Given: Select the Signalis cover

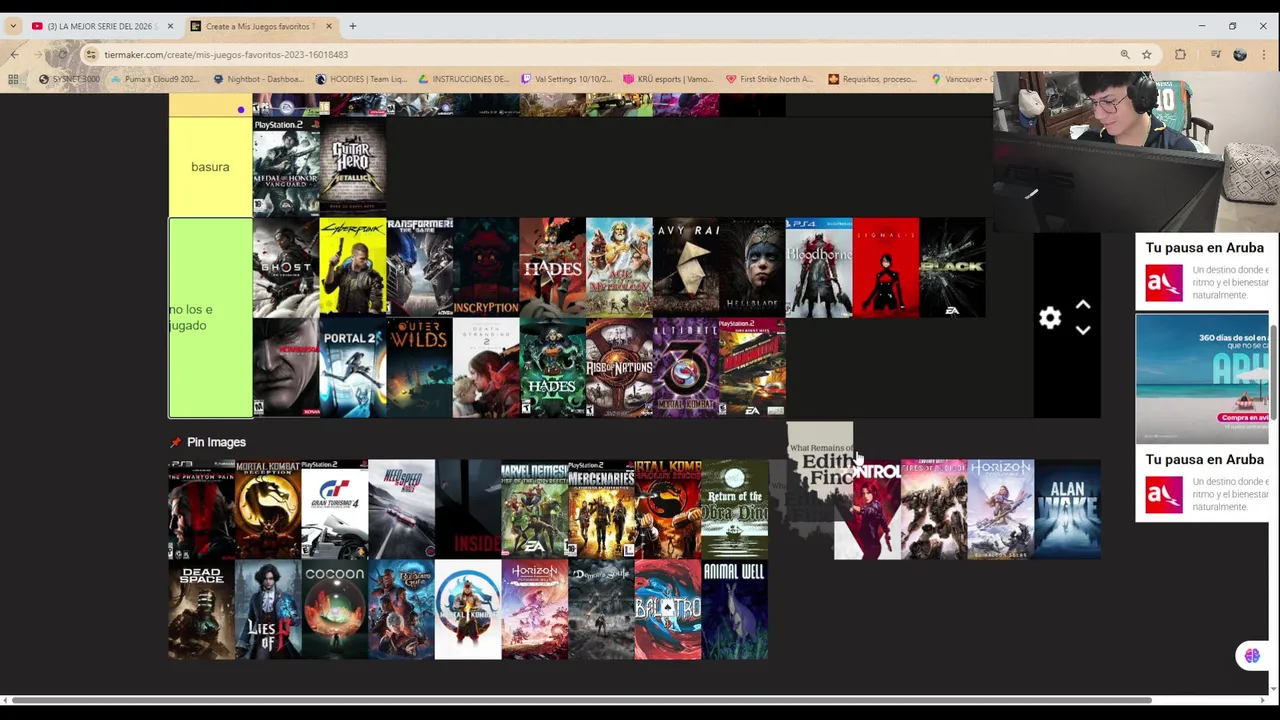Looking at the screenshot, I should click(x=885, y=267).
